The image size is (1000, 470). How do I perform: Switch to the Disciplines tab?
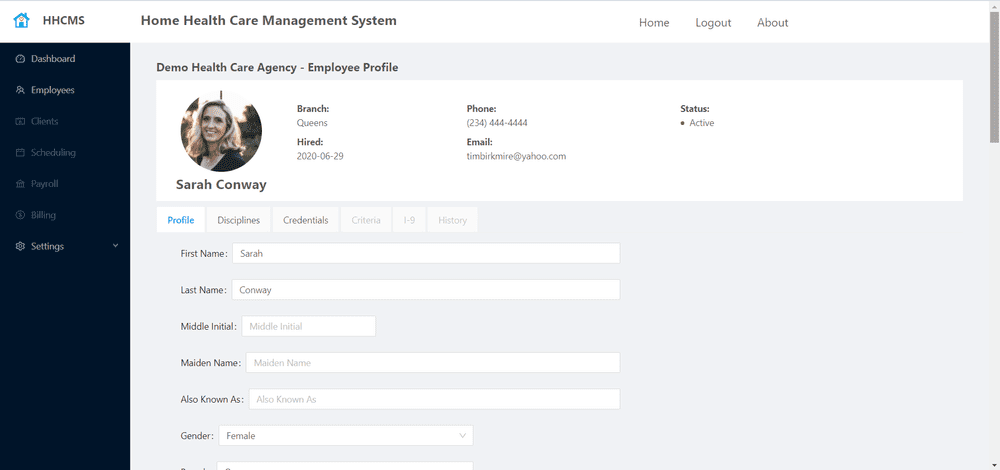[239, 220]
